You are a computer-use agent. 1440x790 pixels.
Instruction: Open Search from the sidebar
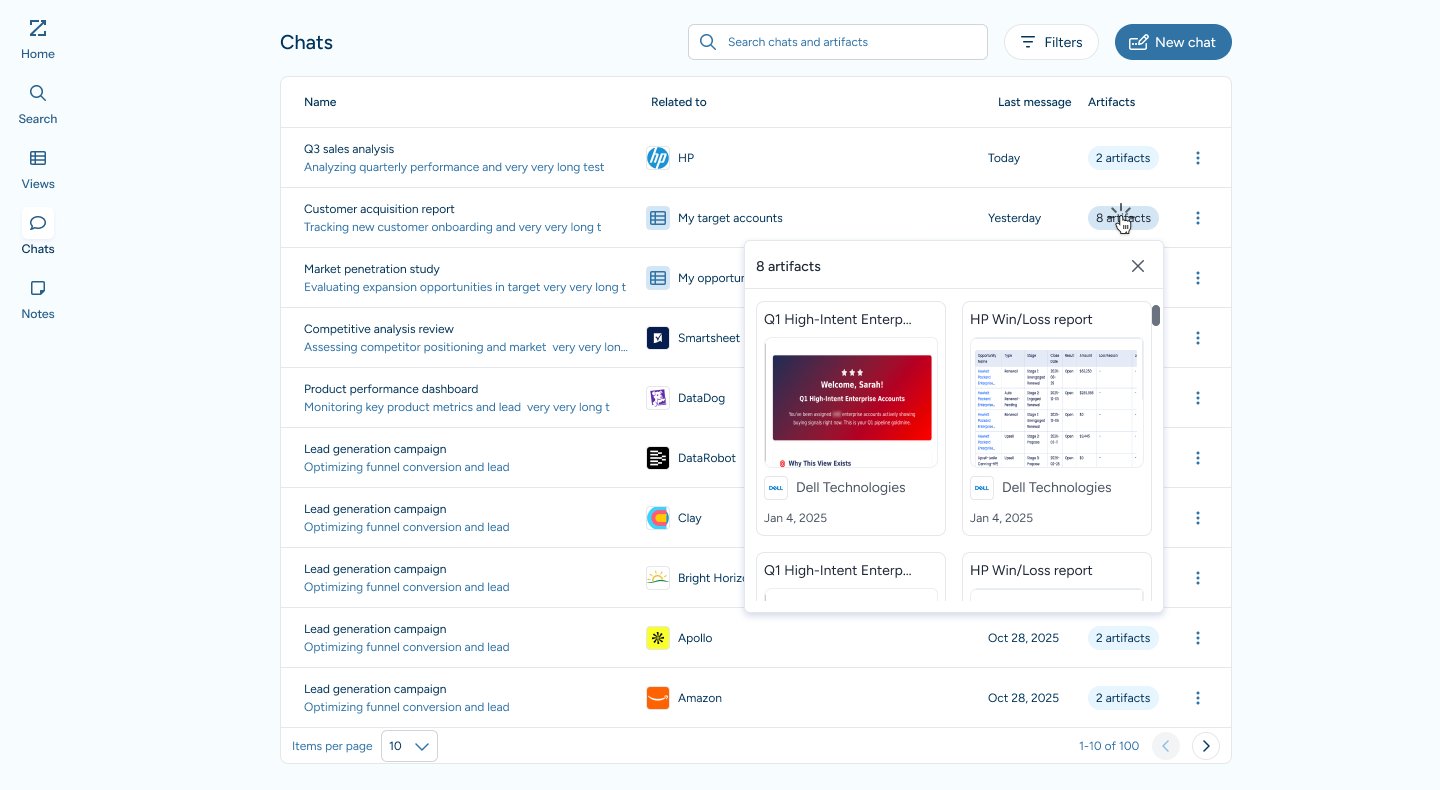[x=38, y=104]
